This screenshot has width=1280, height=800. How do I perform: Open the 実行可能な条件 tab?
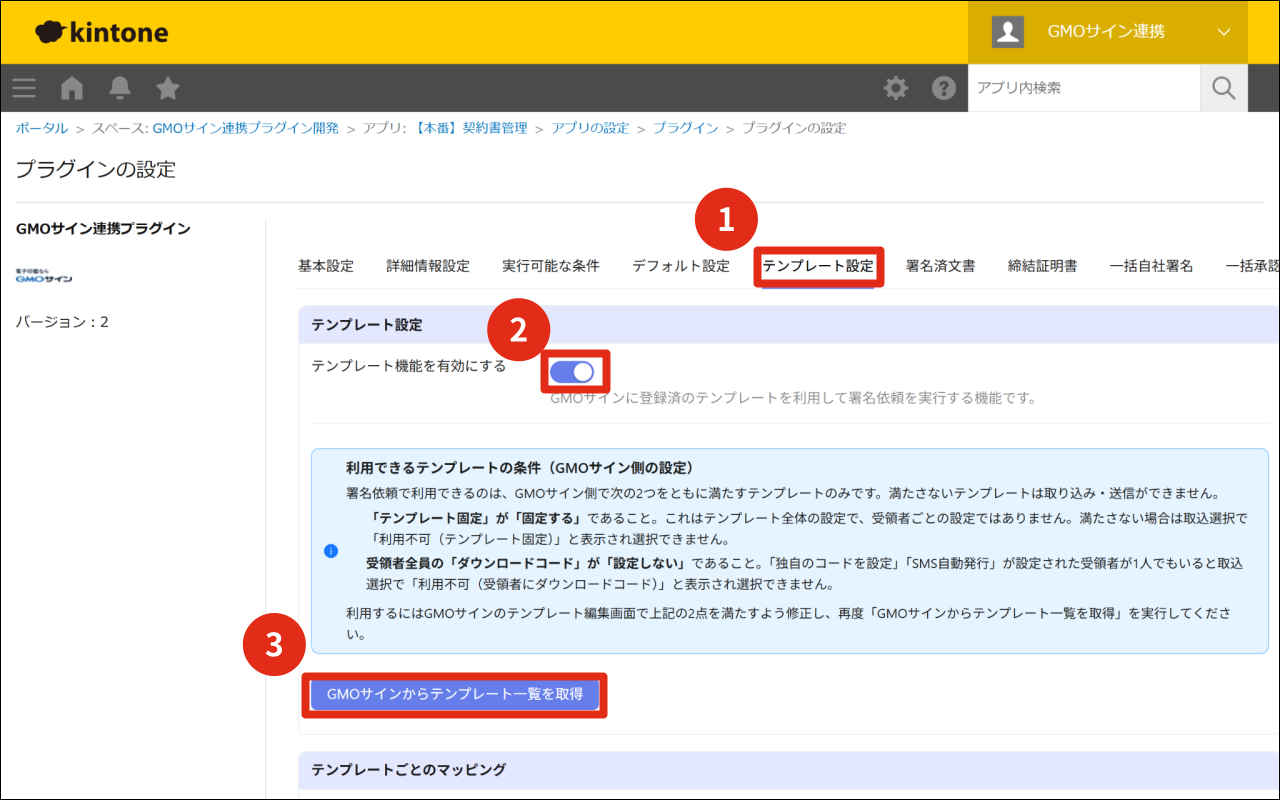(x=551, y=266)
